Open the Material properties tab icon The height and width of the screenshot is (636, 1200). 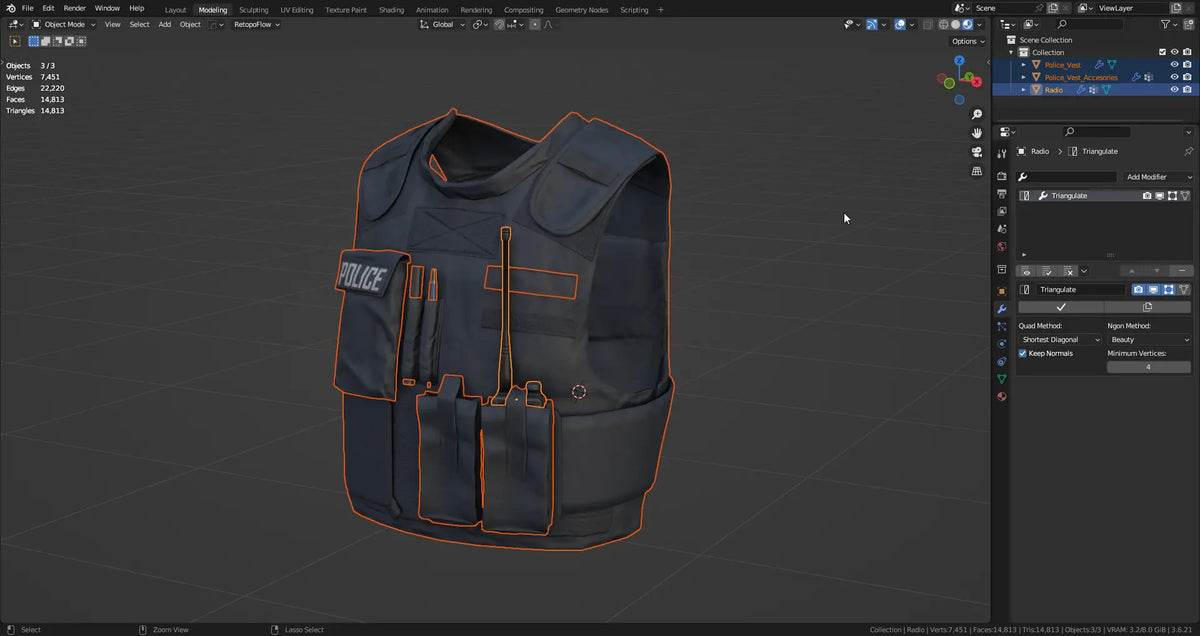pyautogui.click(x=1002, y=396)
